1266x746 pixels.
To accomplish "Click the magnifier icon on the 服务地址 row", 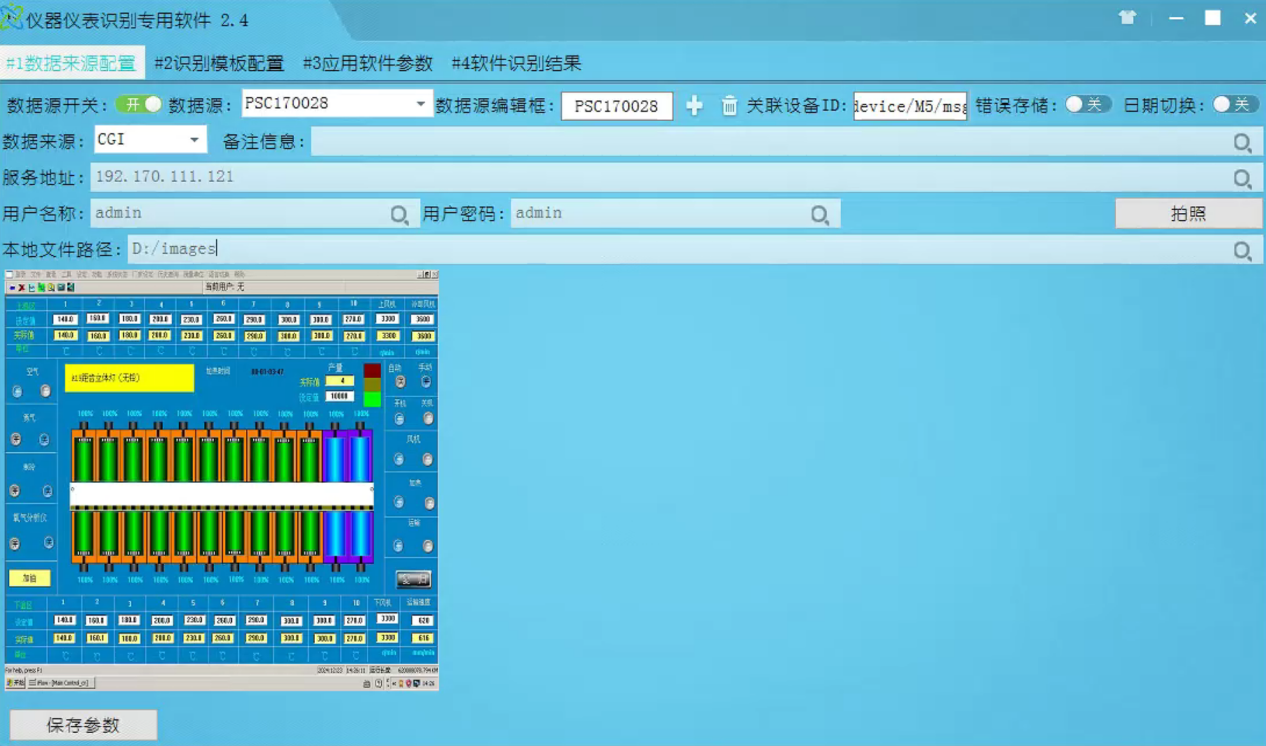I will tap(1243, 178).
